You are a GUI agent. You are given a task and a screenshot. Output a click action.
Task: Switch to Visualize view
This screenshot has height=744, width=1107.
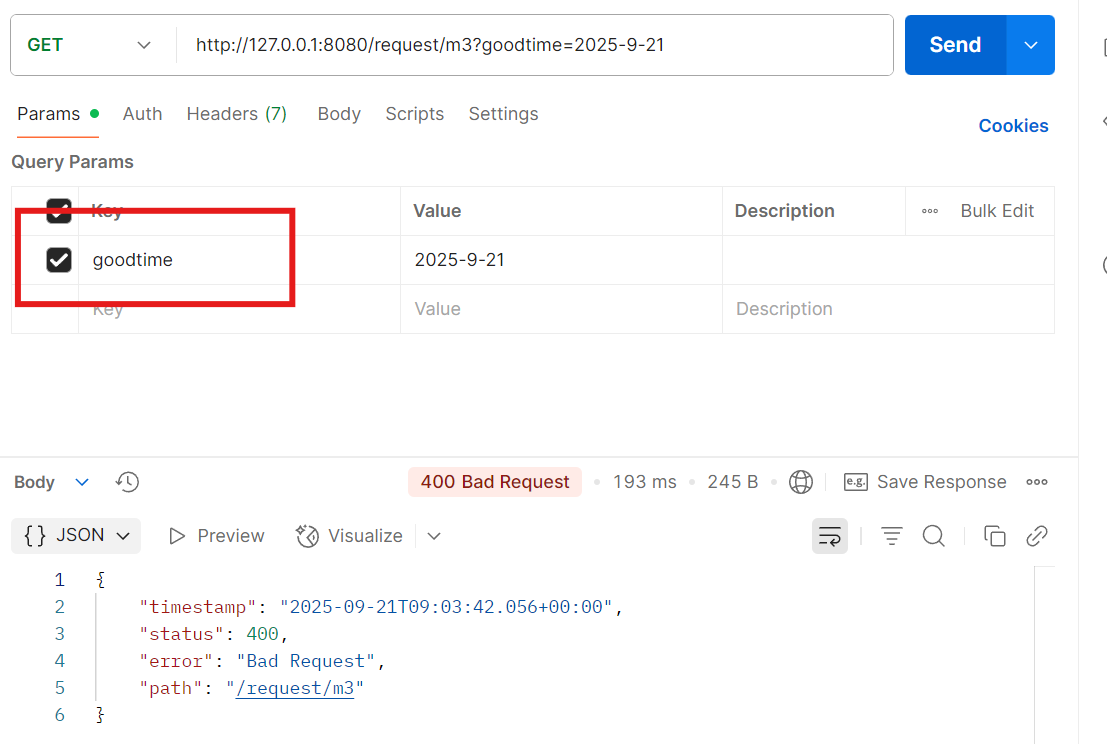pos(349,536)
